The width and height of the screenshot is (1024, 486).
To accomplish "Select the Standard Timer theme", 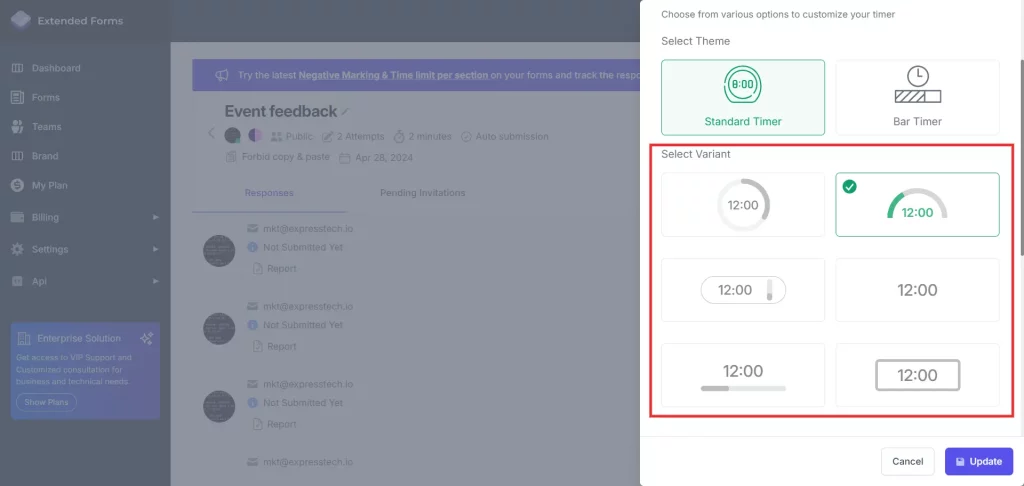I will tap(742, 97).
